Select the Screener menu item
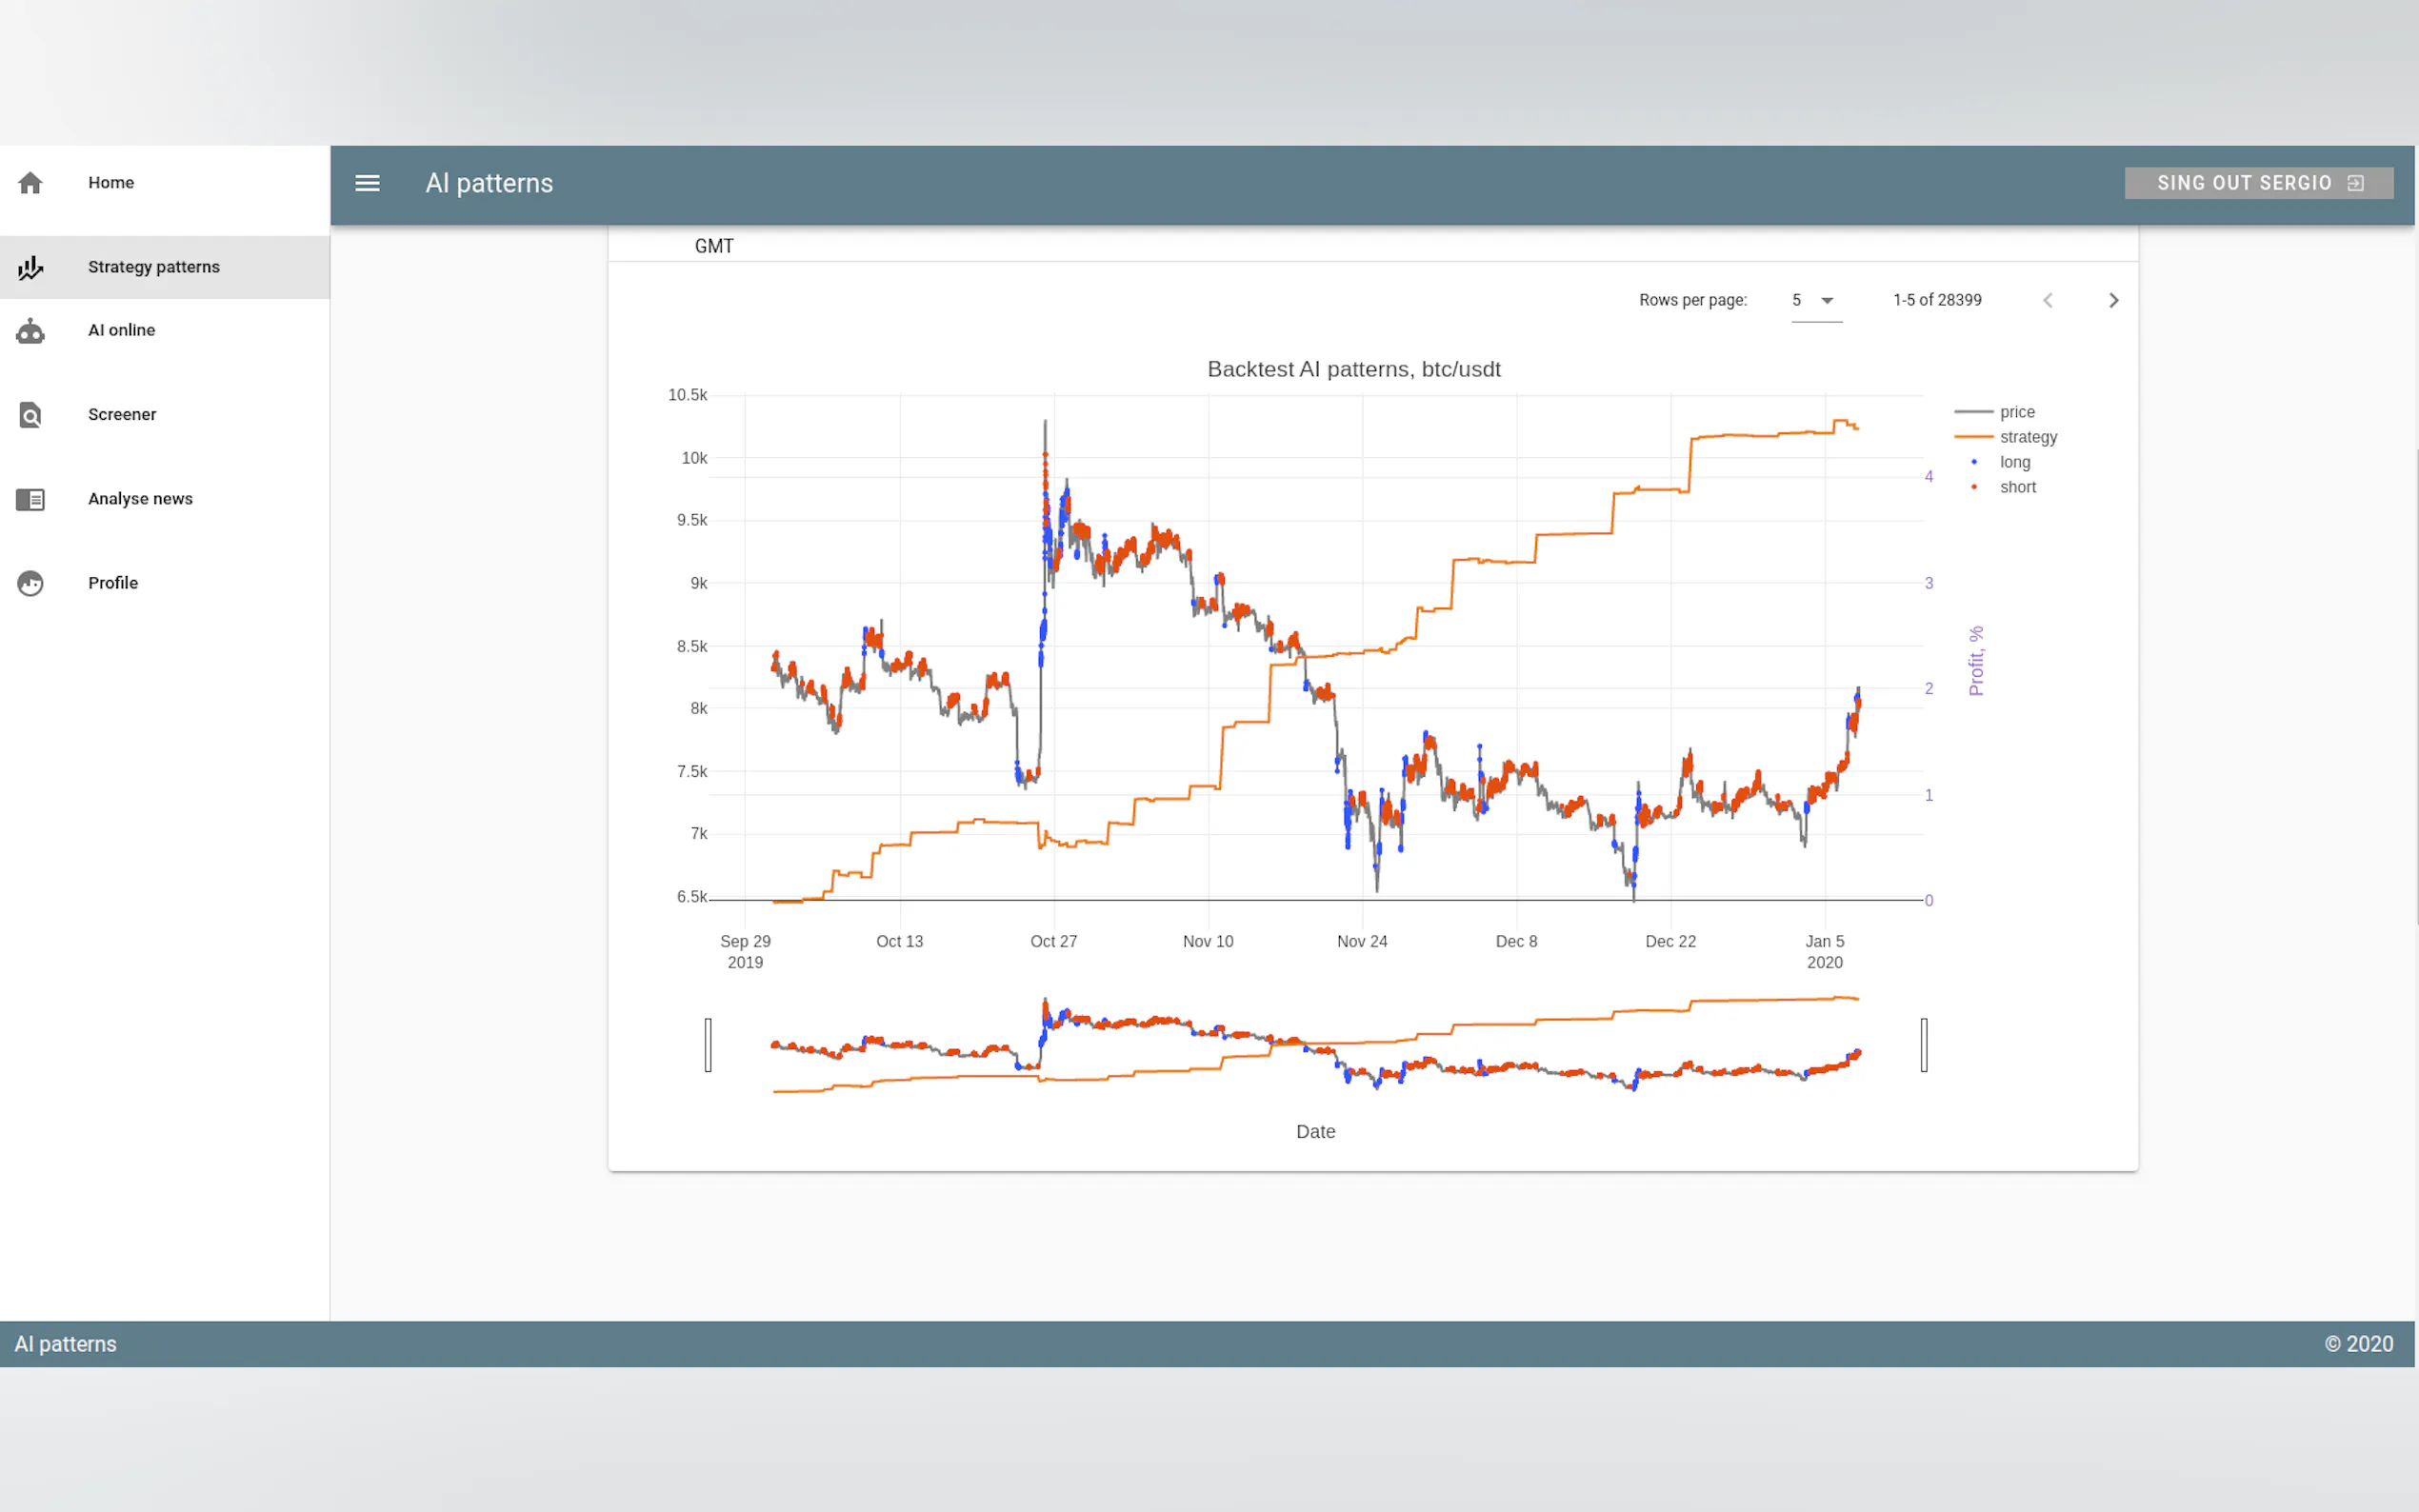Image resolution: width=2419 pixels, height=1512 pixels. click(x=121, y=414)
